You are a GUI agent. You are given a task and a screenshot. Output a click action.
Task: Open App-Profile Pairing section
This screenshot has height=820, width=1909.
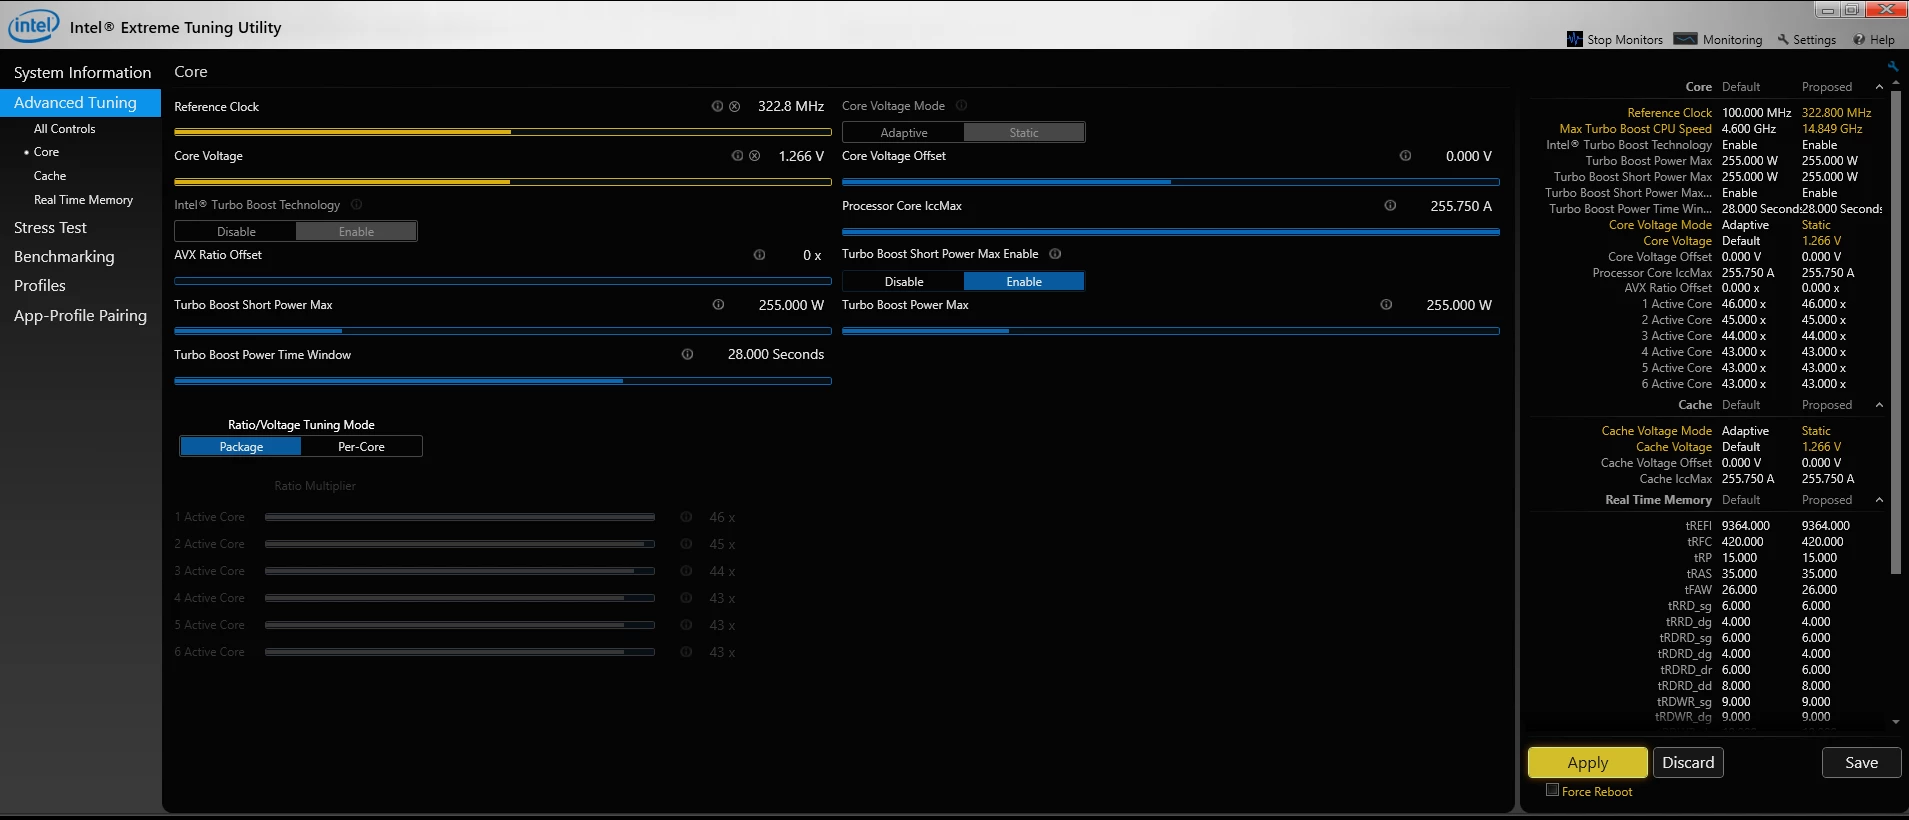tap(80, 316)
